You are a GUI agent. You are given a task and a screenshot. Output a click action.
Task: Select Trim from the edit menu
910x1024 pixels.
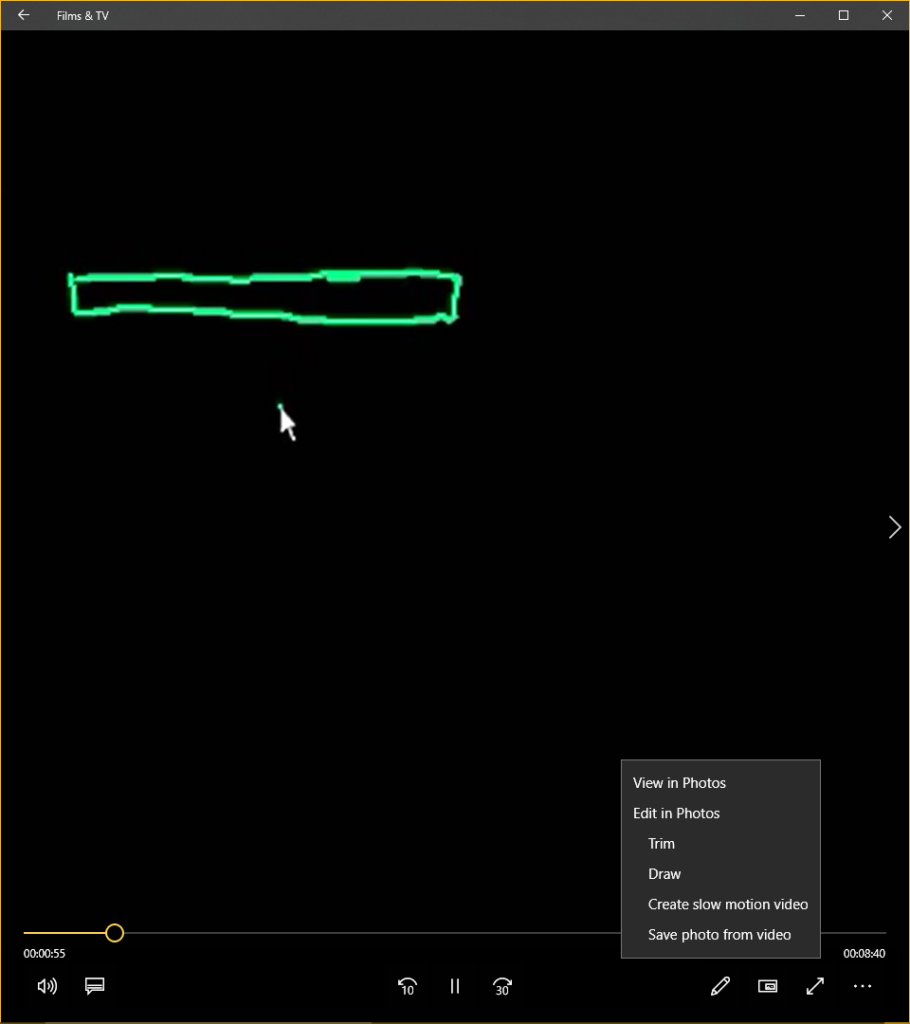click(661, 844)
